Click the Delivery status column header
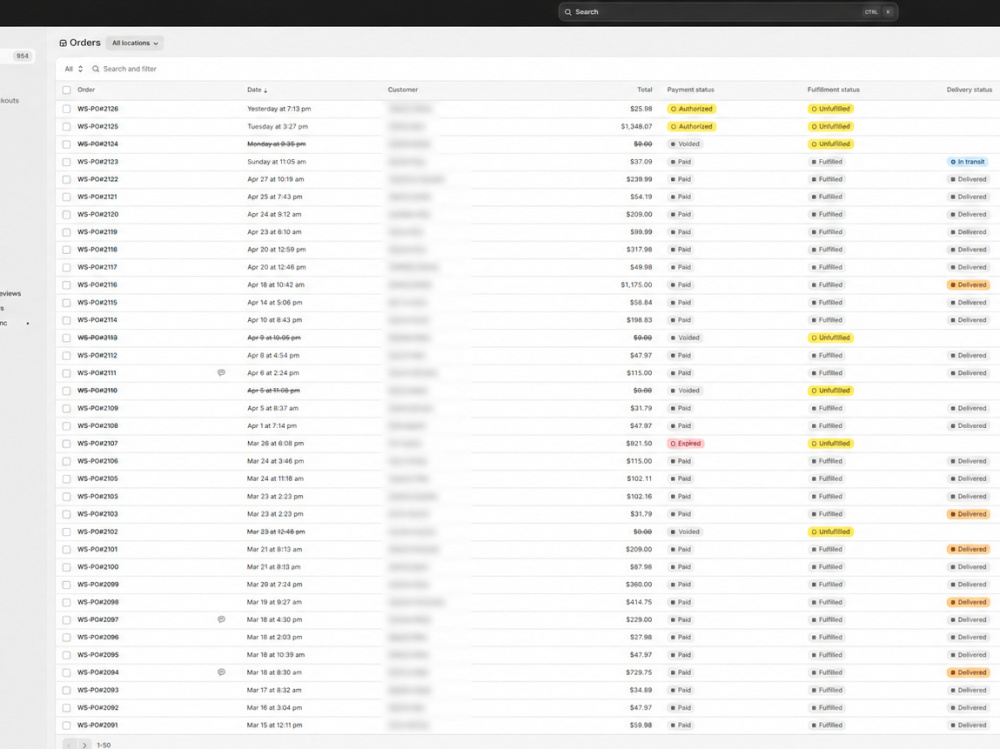The height and width of the screenshot is (749, 1000). click(x=969, y=90)
